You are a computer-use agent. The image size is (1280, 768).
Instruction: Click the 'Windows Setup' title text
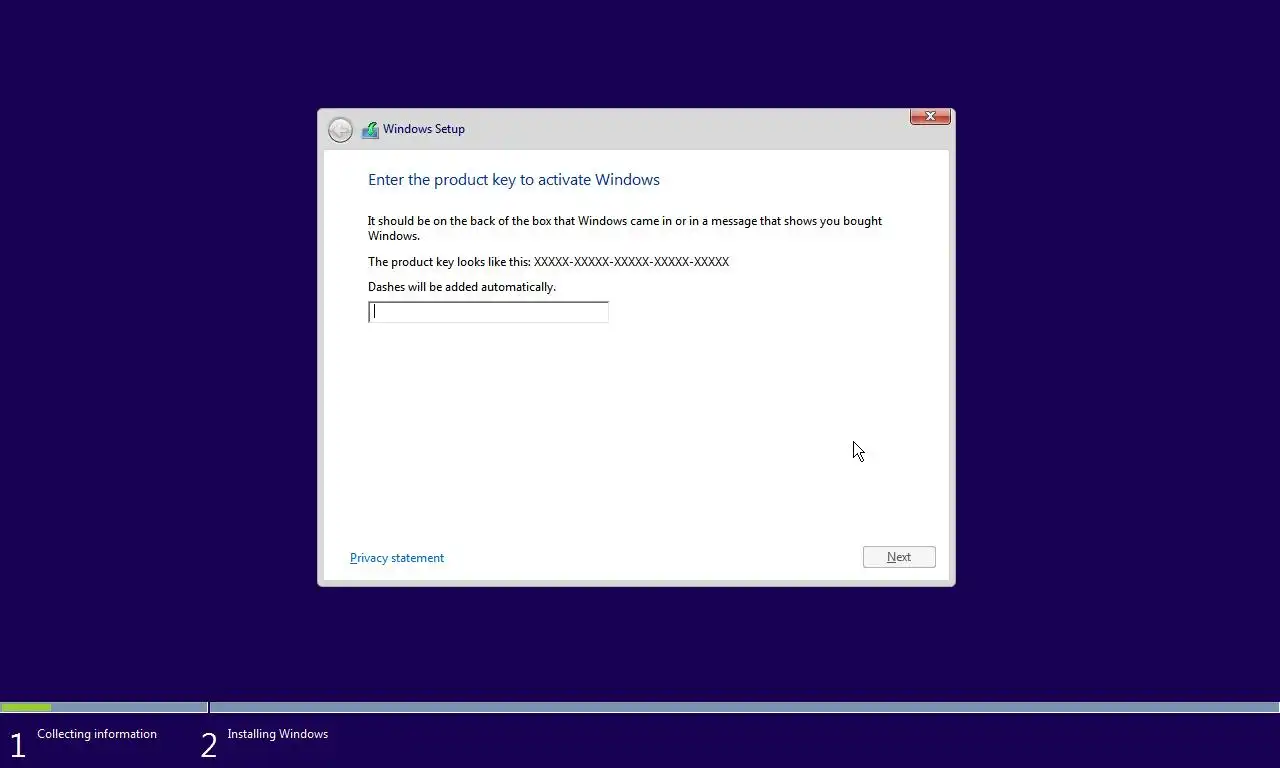[x=424, y=129]
